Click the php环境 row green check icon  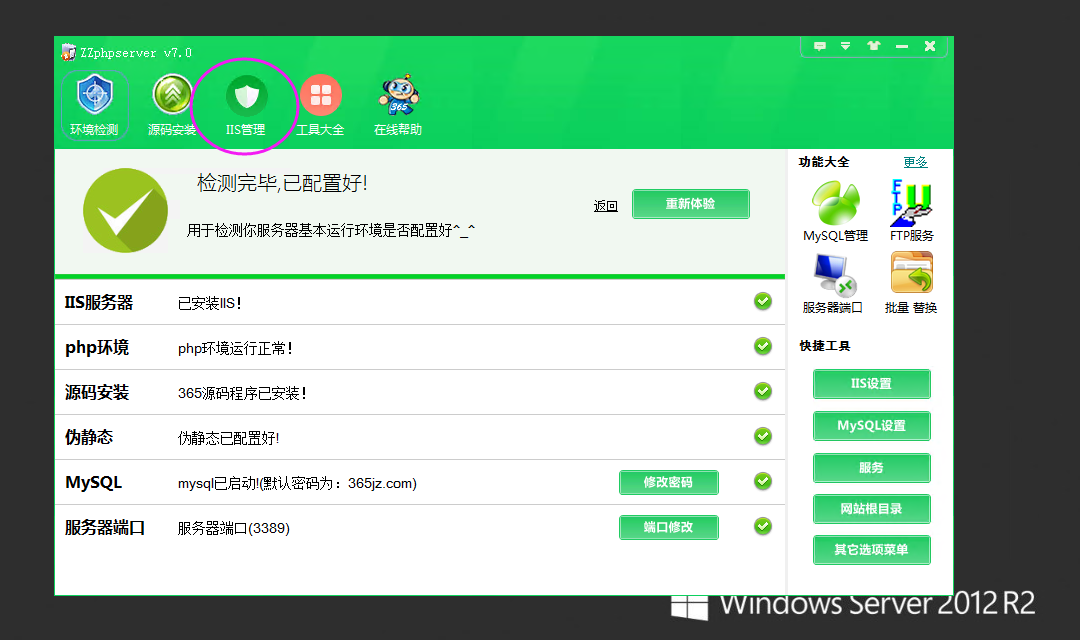click(x=762, y=346)
